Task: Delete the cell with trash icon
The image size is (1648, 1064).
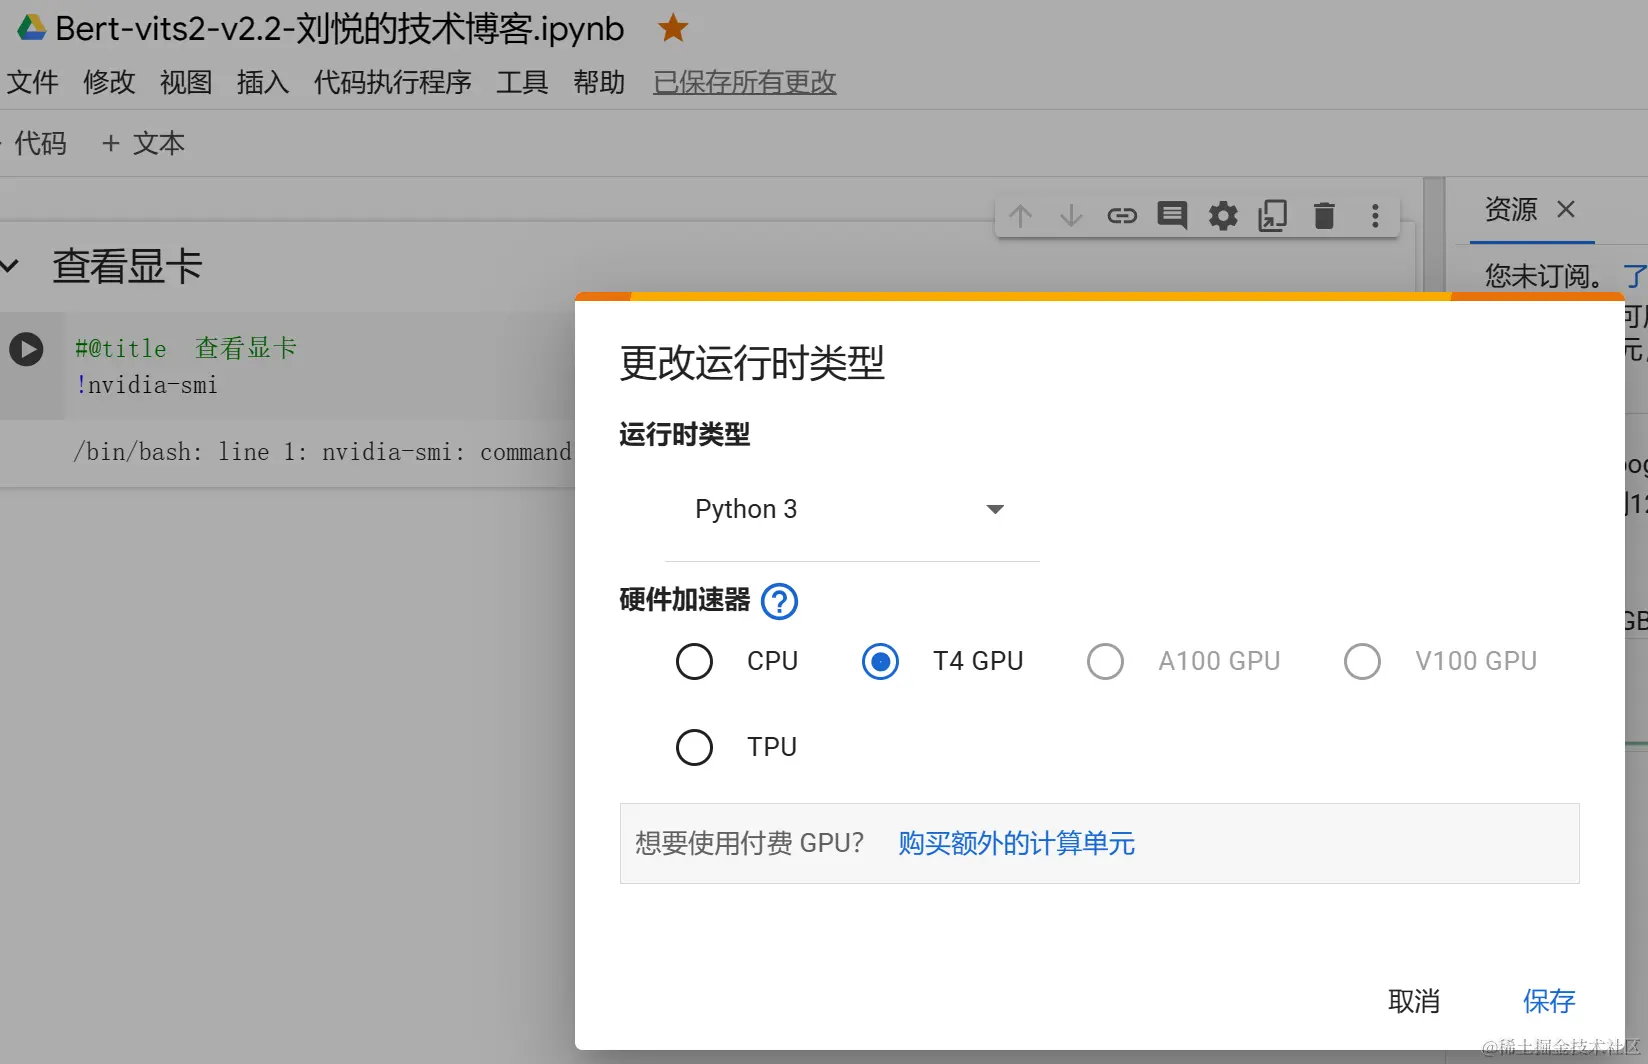Action: tap(1324, 216)
